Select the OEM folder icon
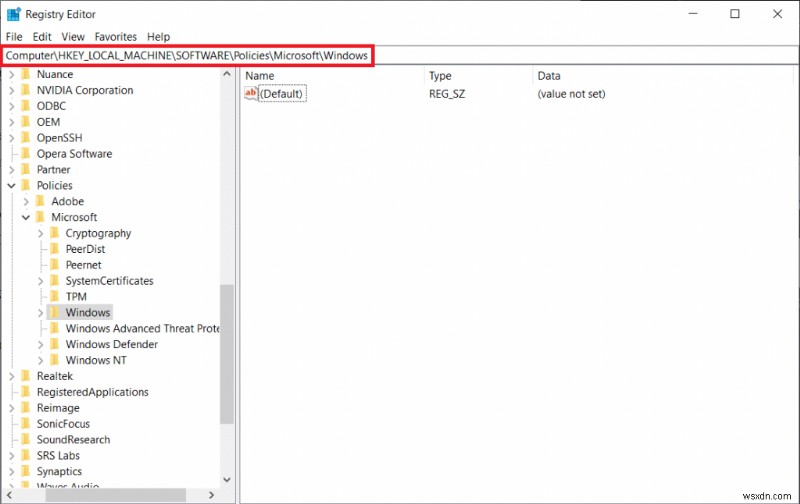The image size is (800, 504). pos(26,122)
